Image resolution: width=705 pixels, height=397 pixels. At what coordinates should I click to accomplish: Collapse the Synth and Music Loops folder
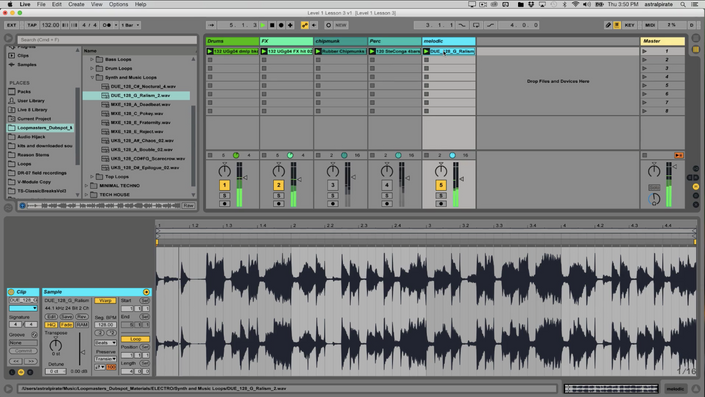[92, 77]
